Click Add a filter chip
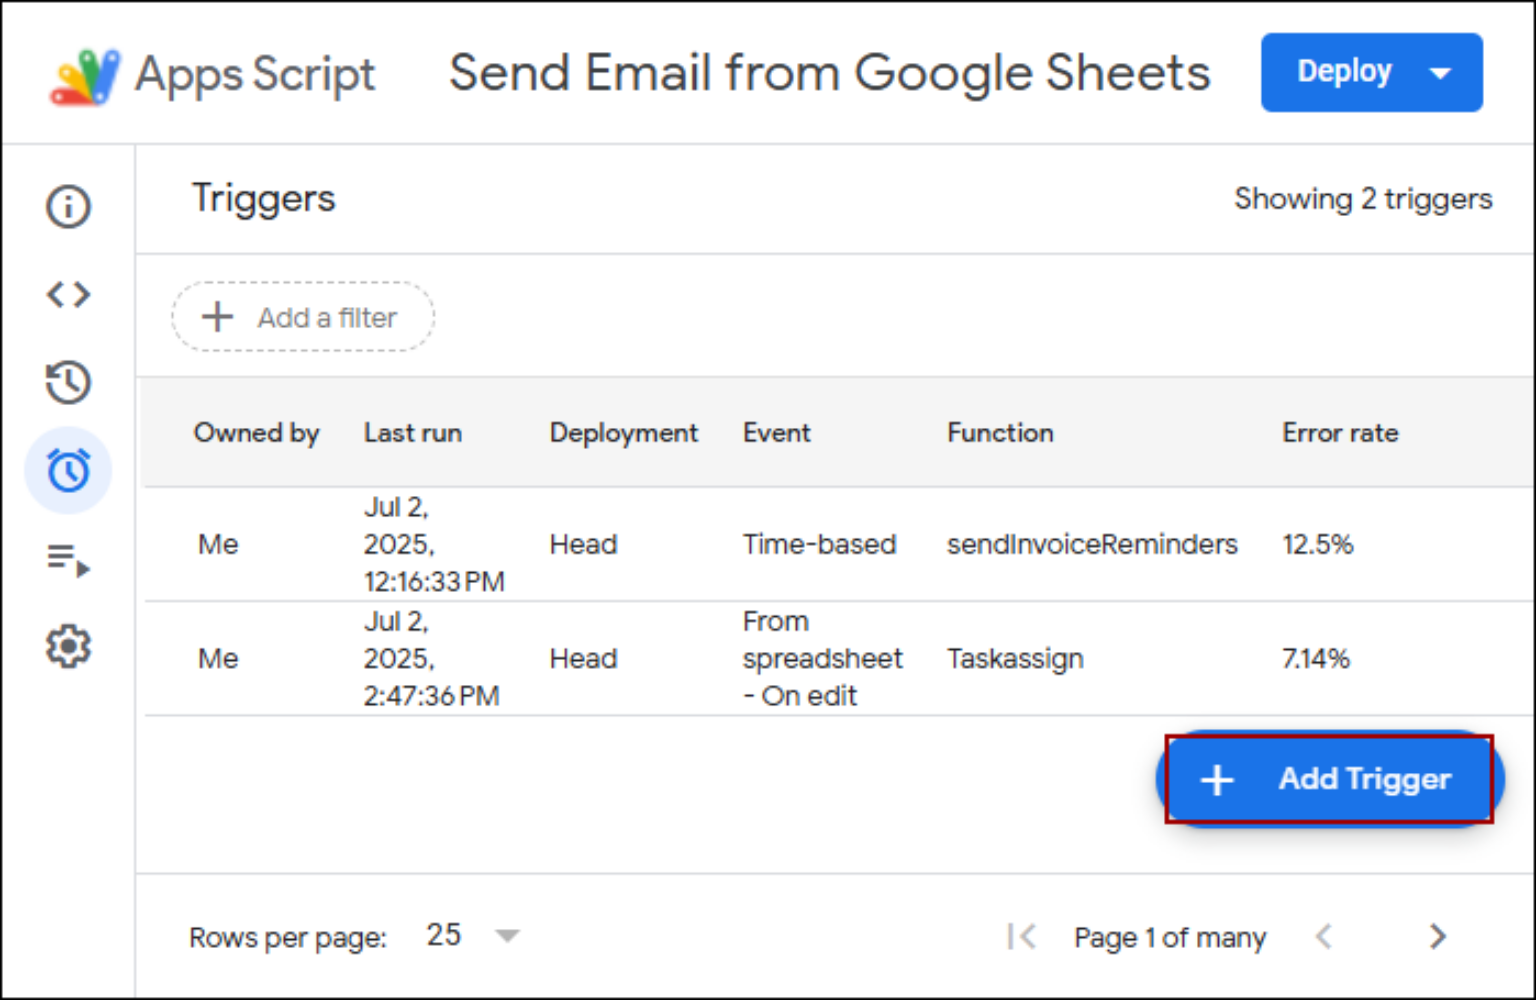The image size is (1536, 1000). pos(303,317)
